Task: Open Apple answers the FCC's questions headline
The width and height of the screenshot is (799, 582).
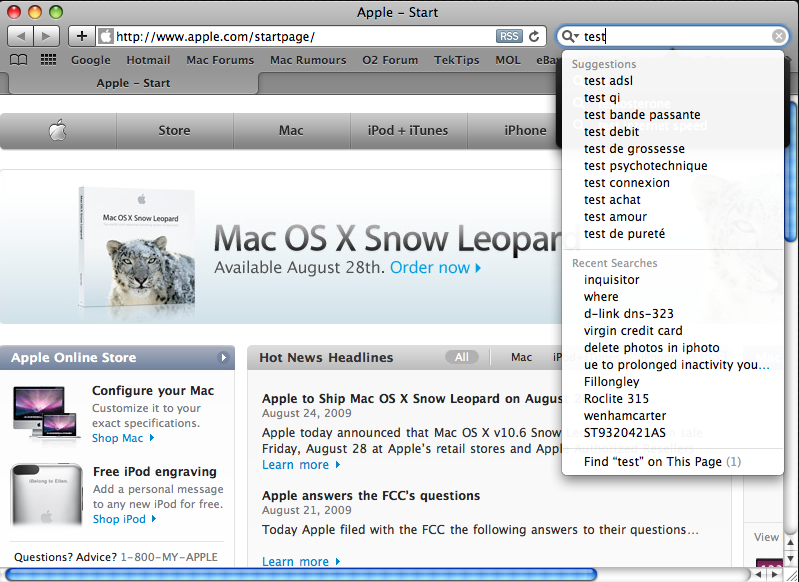Action: (371, 495)
